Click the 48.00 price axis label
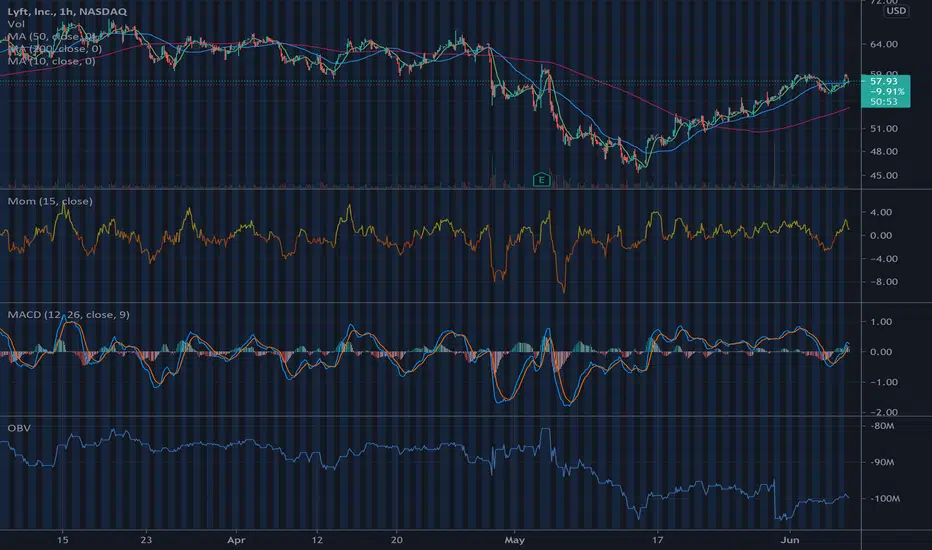The image size is (932, 550). tap(884, 152)
